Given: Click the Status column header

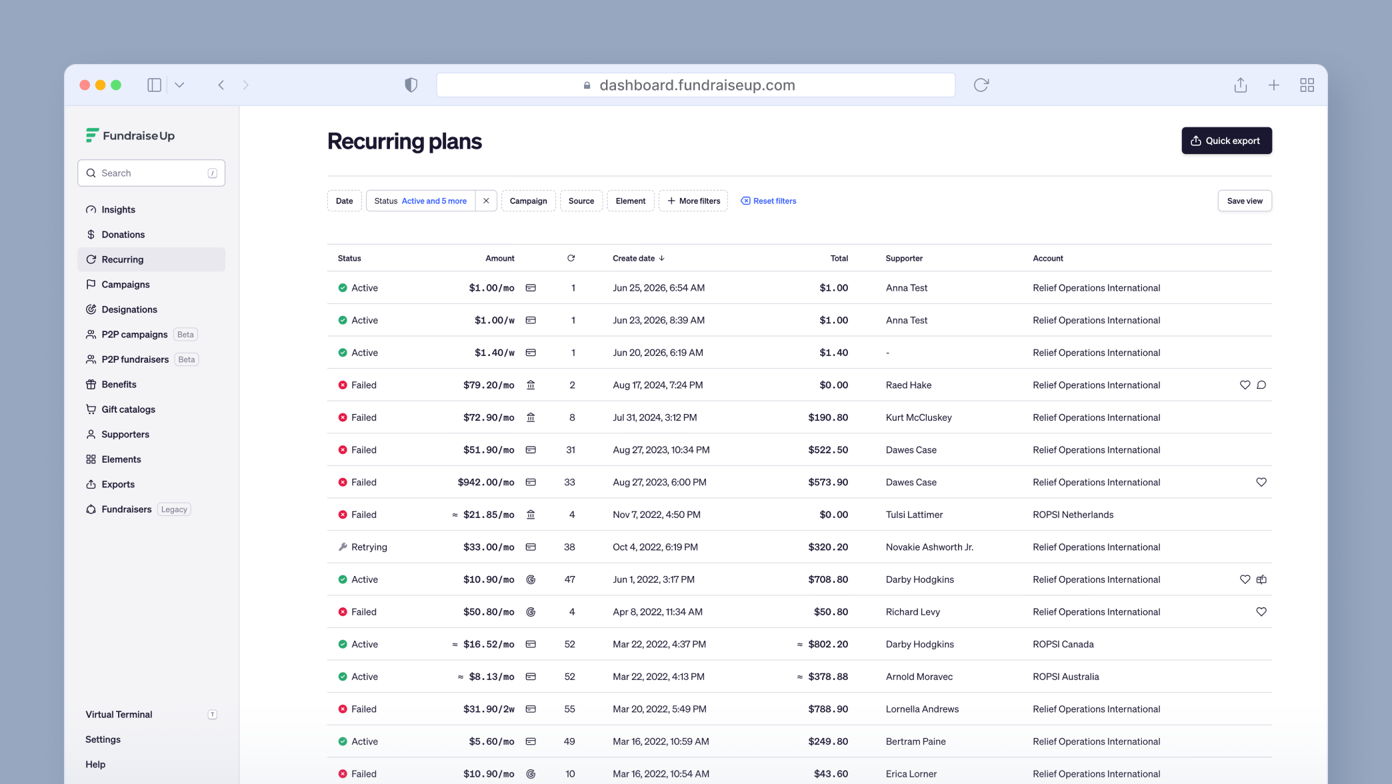Looking at the screenshot, I should [349, 258].
